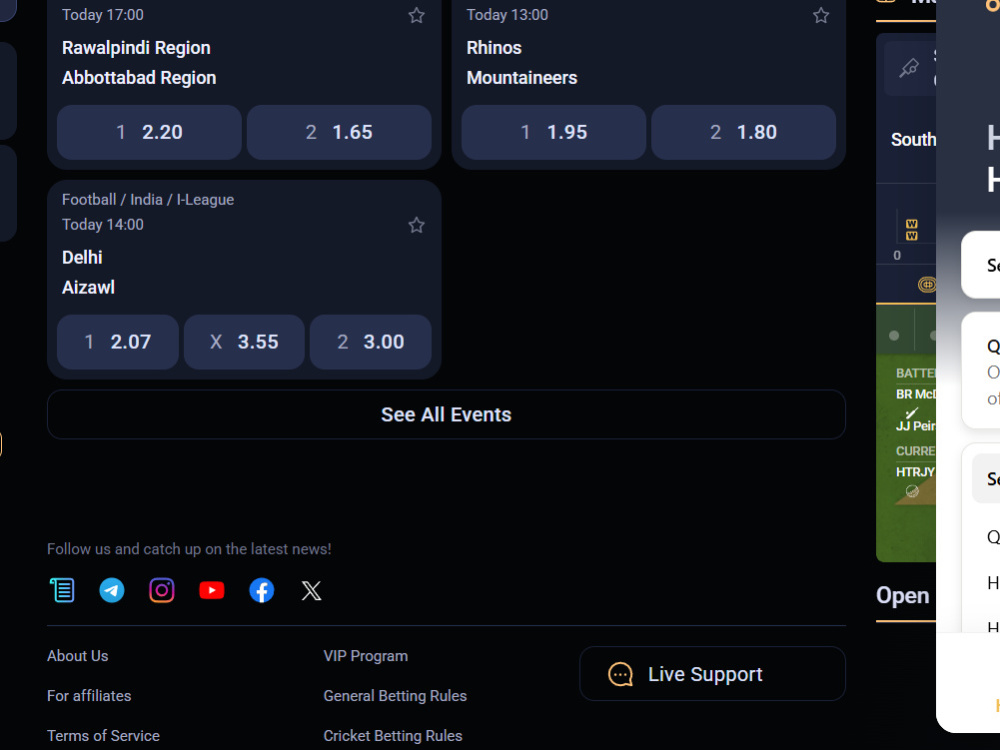Click Follow us and catch up text

pyautogui.click(x=189, y=549)
